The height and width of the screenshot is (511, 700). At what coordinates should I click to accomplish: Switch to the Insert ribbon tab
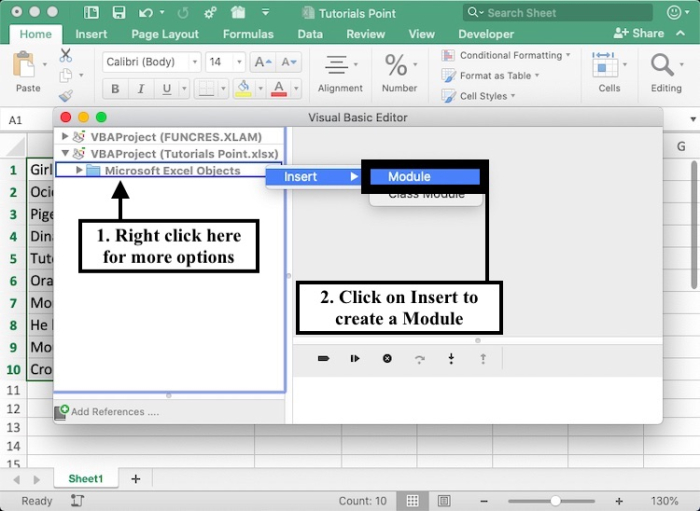coord(91,34)
